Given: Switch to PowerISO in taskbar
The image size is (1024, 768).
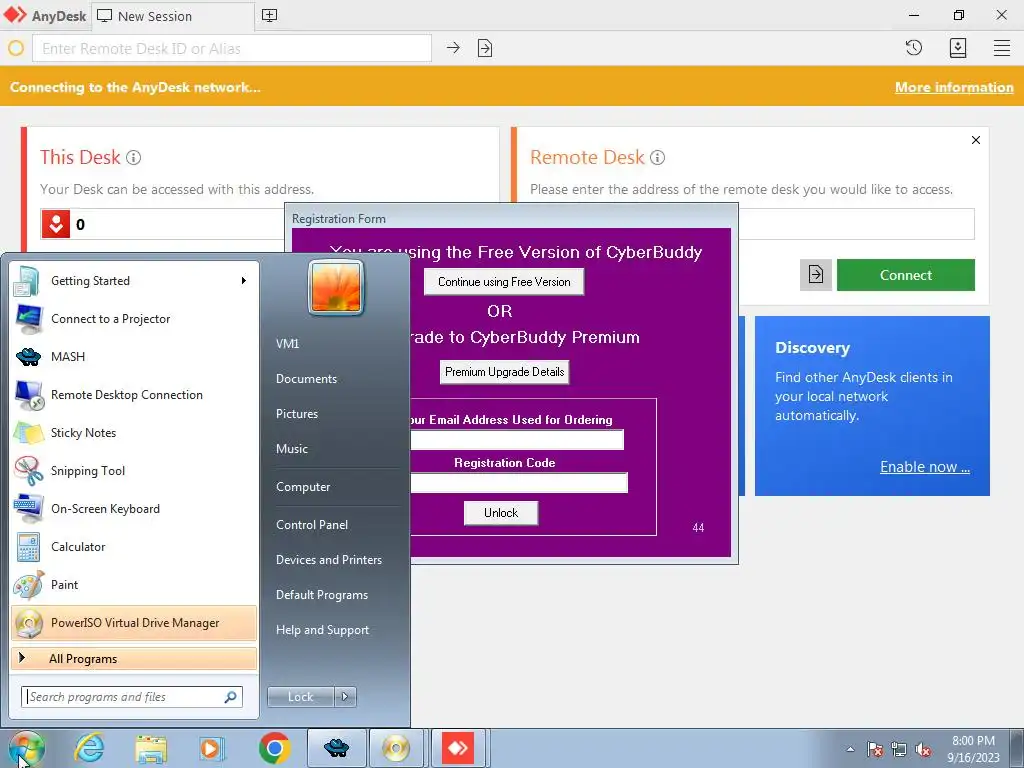Looking at the screenshot, I should pyautogui.click(x=396, y=748).
